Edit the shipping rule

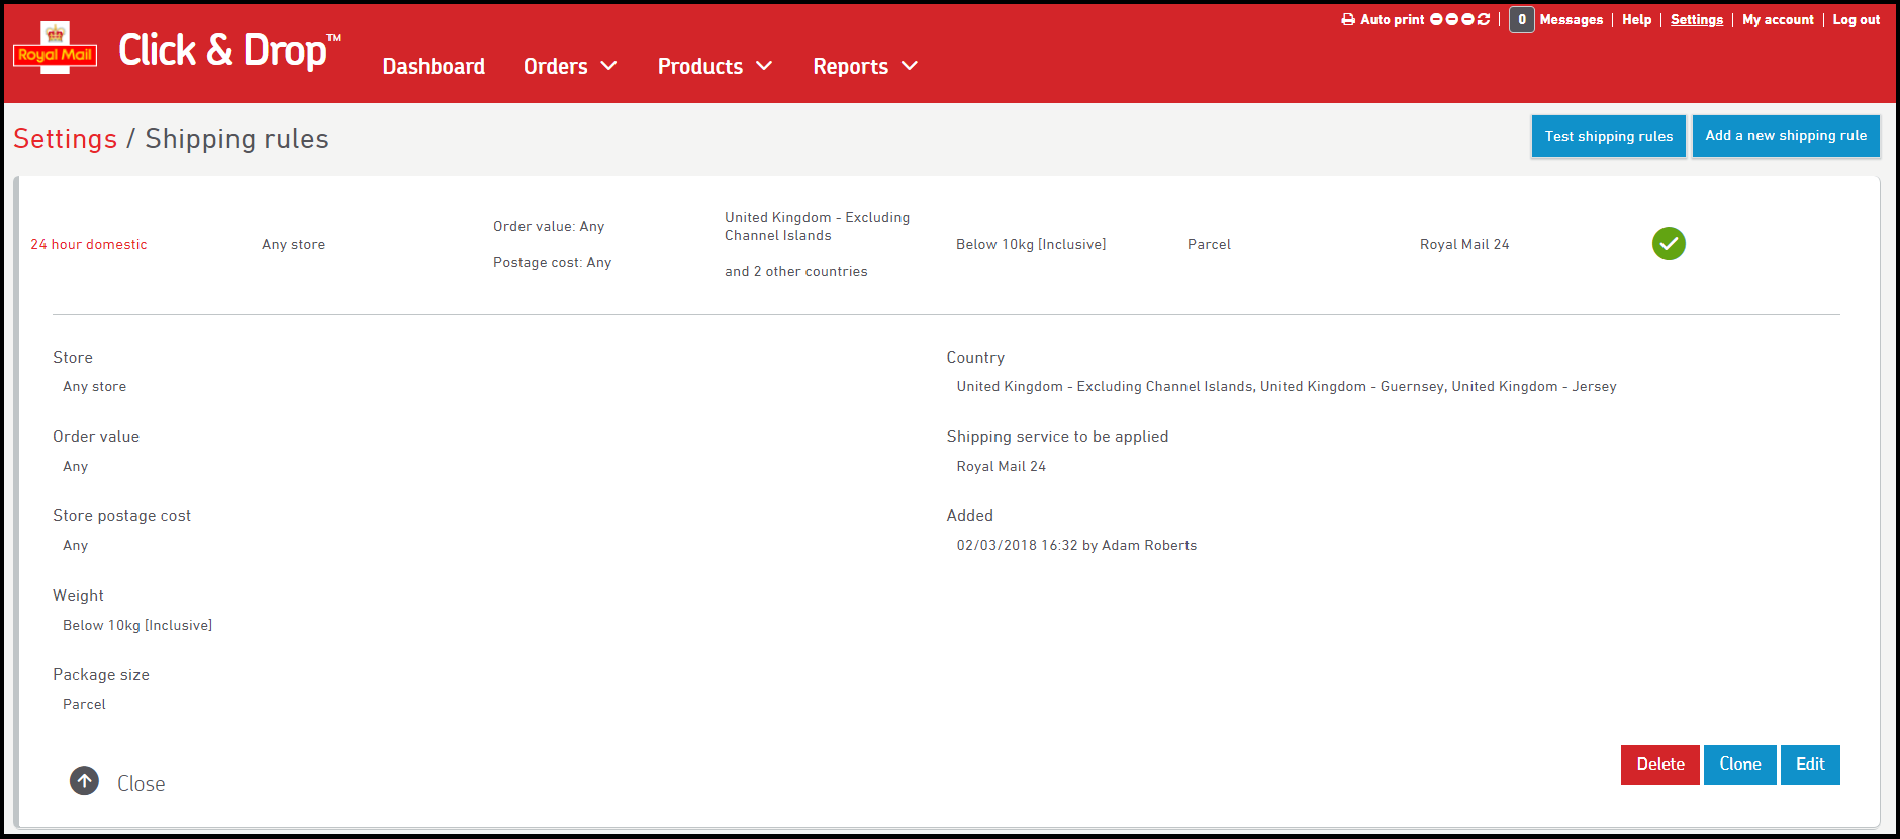coord(1810,765)
